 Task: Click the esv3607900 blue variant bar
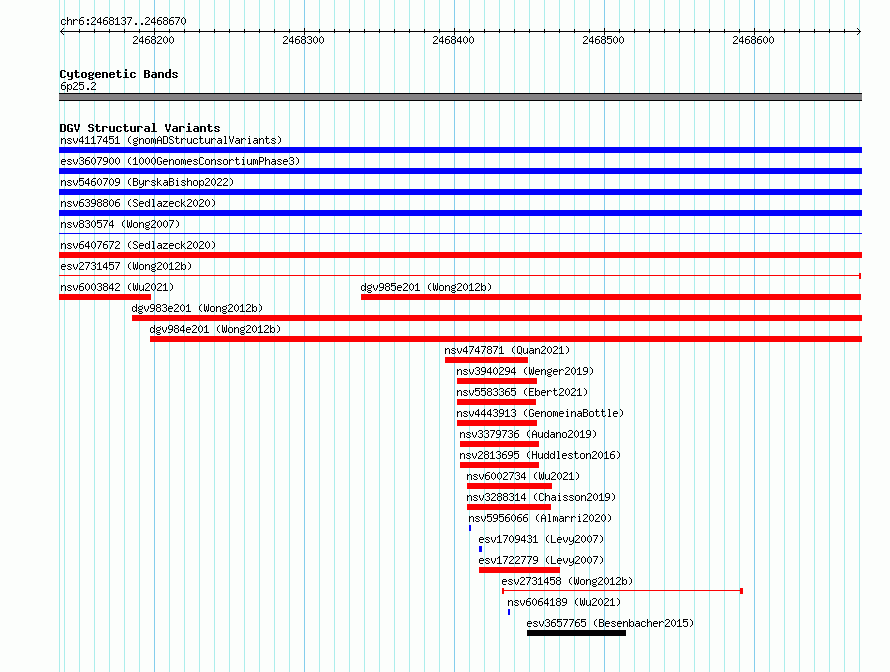pyautogui.click(x=460, y=171)
